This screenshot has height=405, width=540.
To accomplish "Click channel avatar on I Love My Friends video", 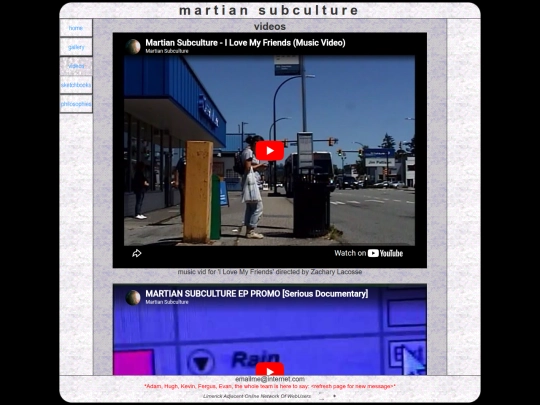I will [133, 46].
